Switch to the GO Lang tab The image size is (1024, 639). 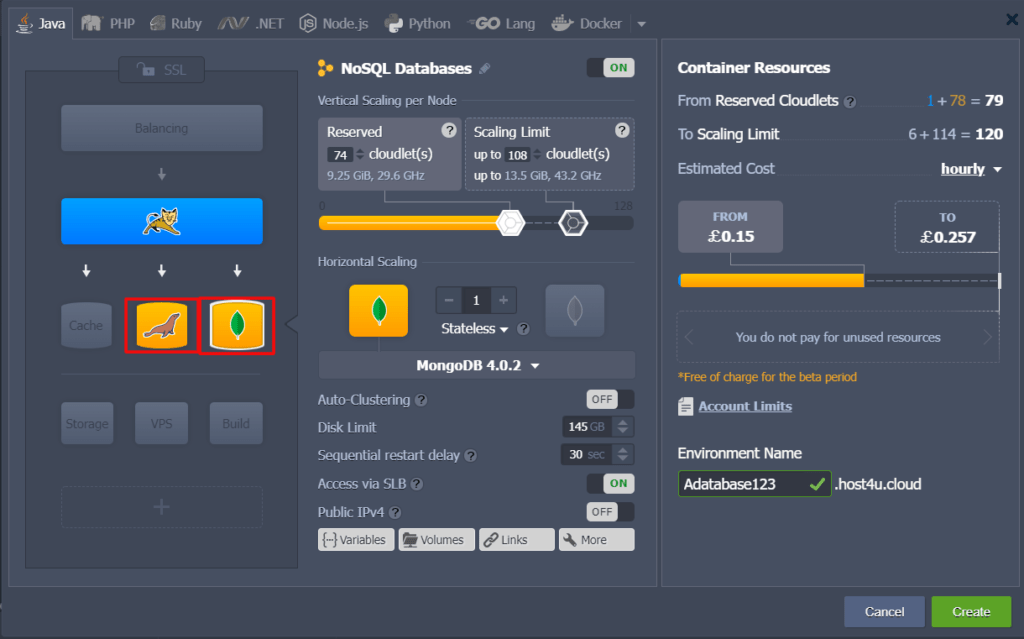point(502,24)
